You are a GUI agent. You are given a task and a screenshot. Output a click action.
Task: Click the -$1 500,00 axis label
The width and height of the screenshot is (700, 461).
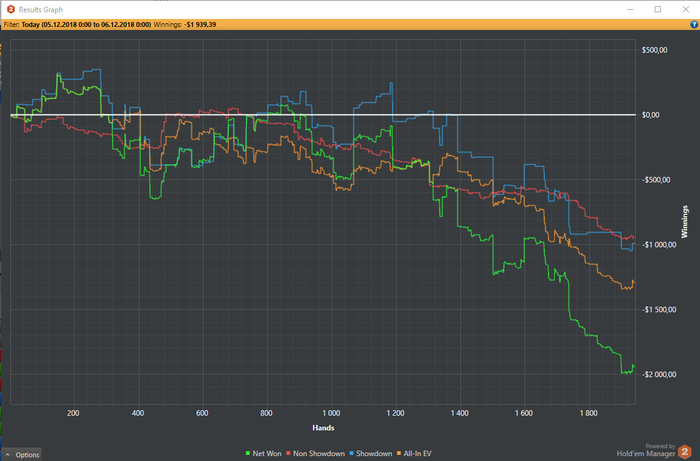tap(659, 310)
